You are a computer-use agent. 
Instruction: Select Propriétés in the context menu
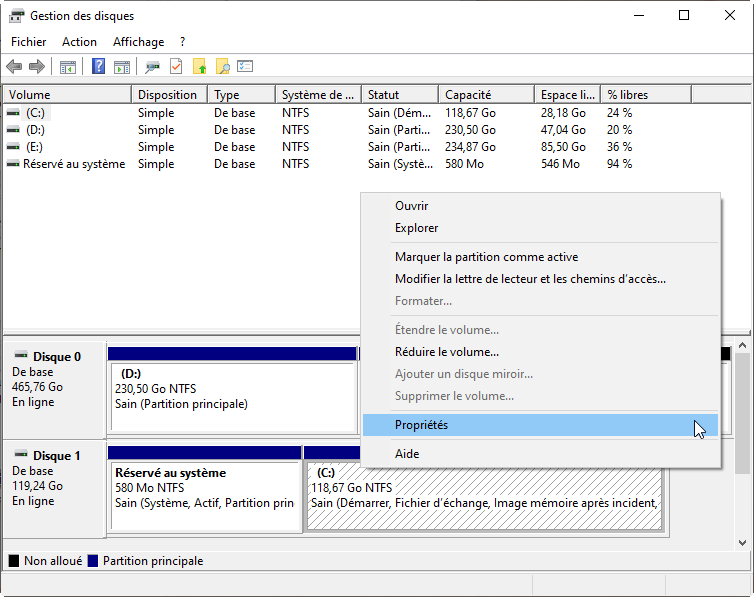pos(421,425)
